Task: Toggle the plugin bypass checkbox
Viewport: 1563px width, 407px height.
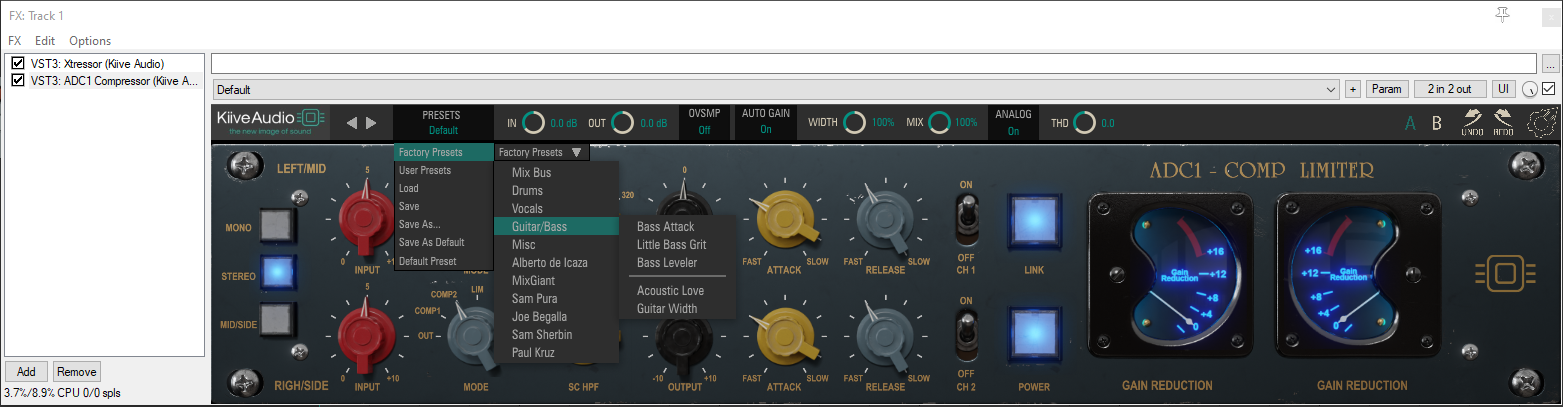Action: click(1549, 89)
